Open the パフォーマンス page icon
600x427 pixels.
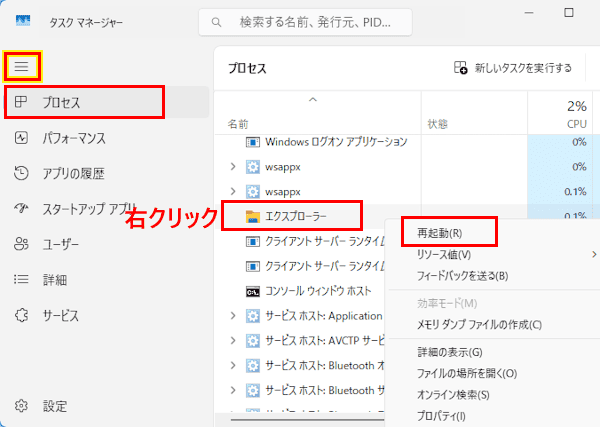coord(22,138)
